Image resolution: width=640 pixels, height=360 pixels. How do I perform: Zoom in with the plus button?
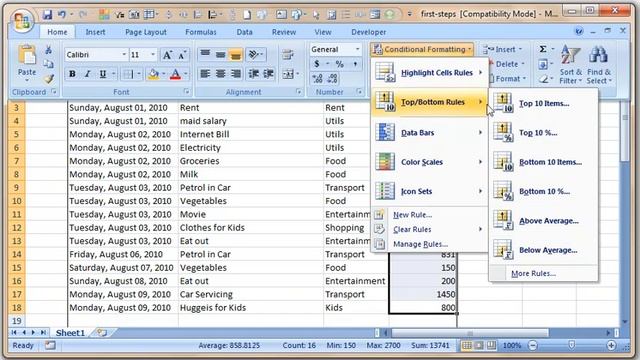coord(611,346)
